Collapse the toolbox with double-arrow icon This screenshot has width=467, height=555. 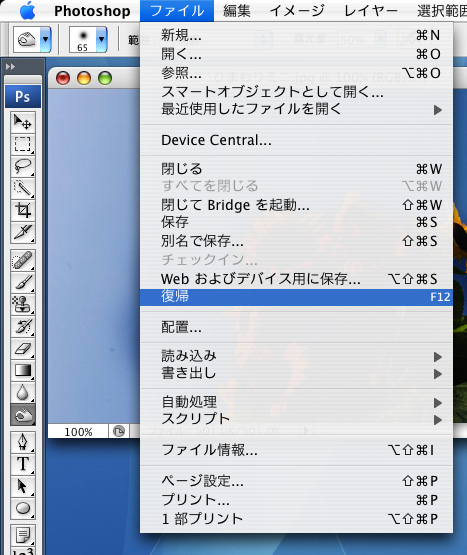(x=11, y=67)
